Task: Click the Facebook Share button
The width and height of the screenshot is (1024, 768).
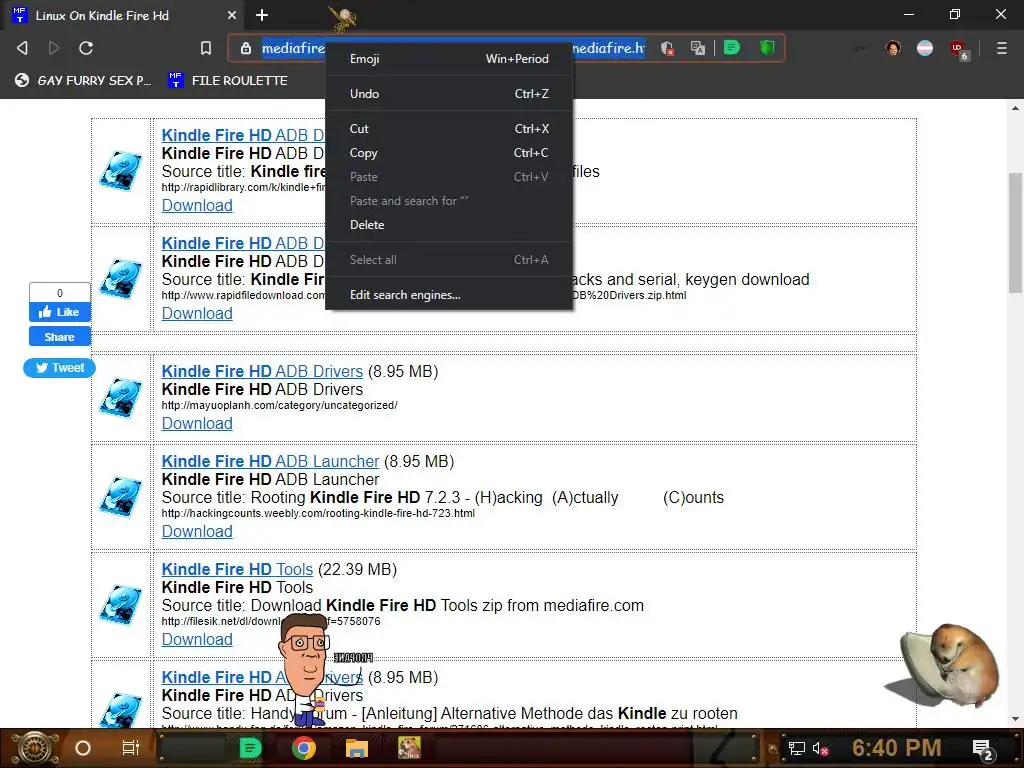Action: [x=59, y=337]
